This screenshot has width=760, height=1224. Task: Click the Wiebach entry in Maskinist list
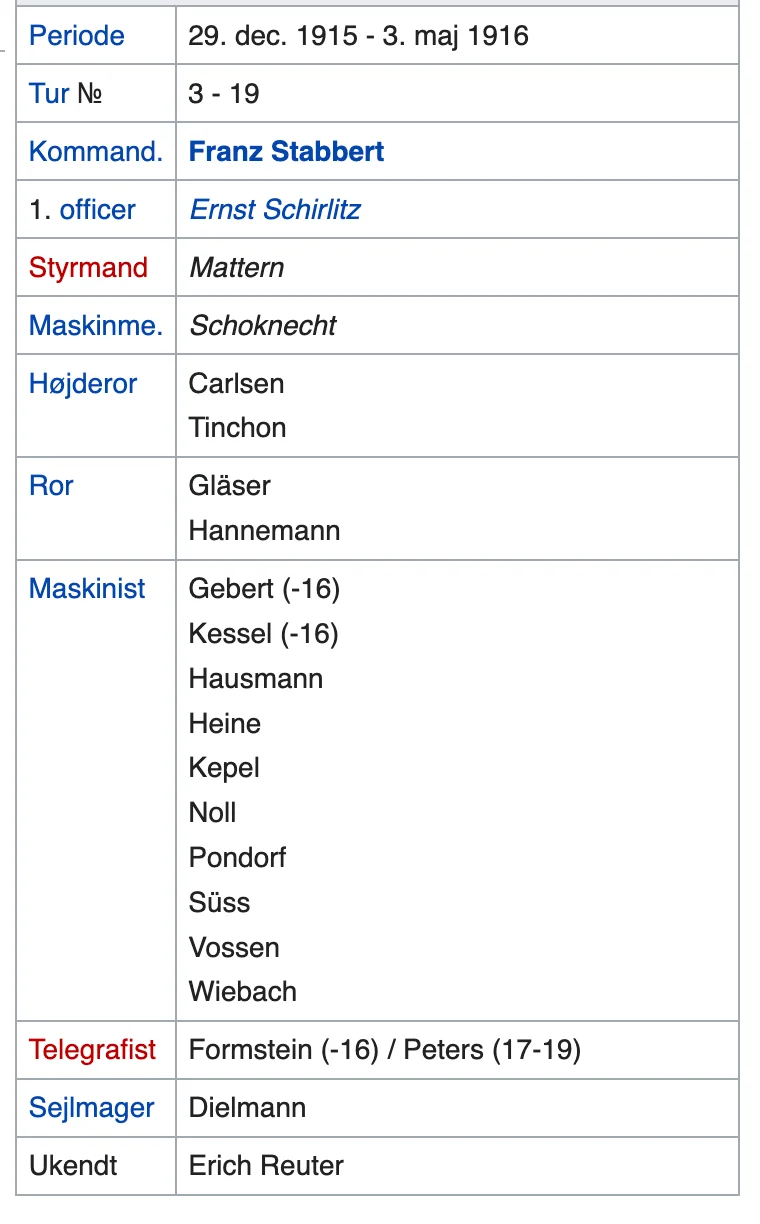tap(242, 992)
